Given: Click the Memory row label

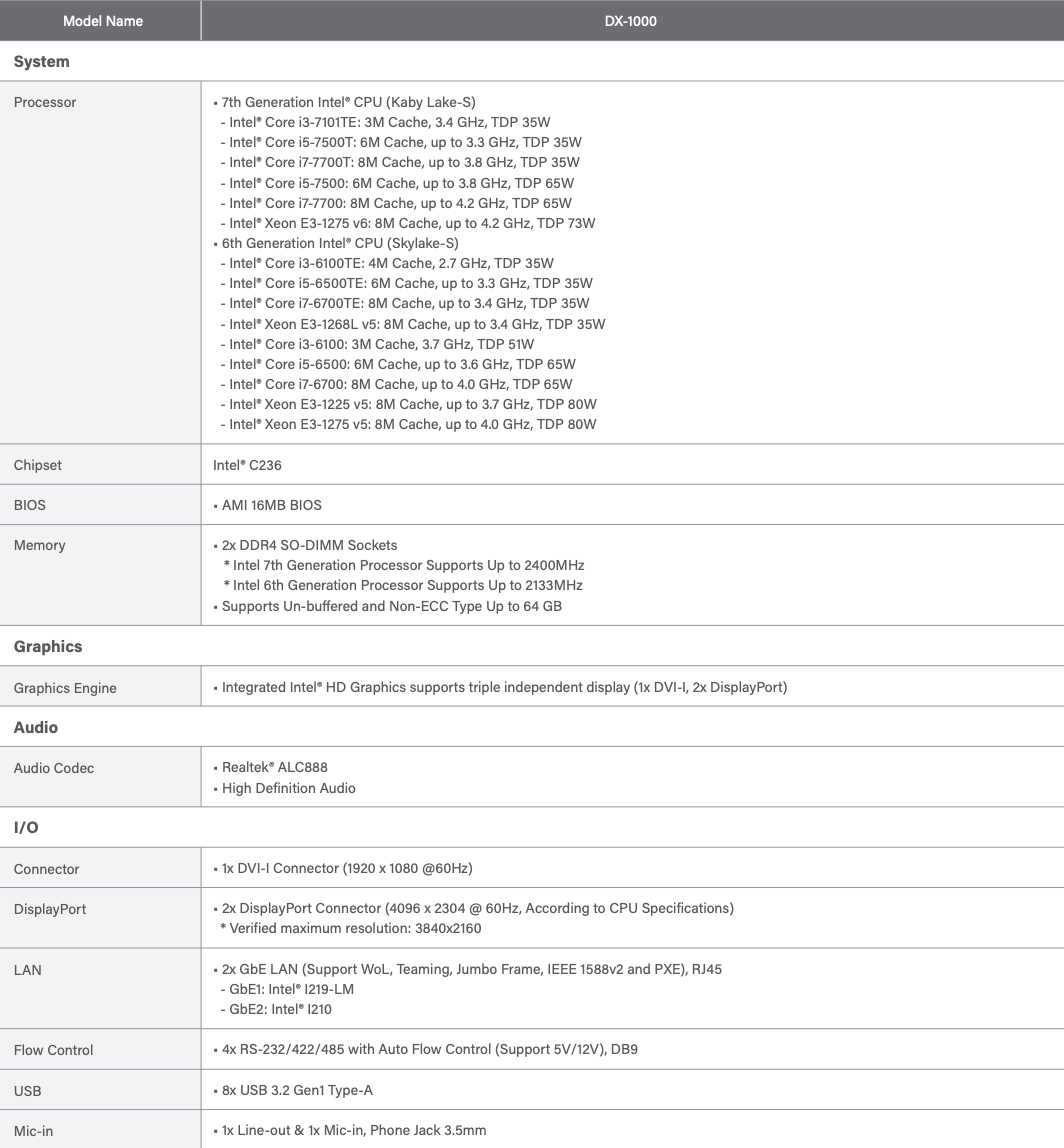Looking at the screenshot, I should pyautogui.click(x=40, y=545).
